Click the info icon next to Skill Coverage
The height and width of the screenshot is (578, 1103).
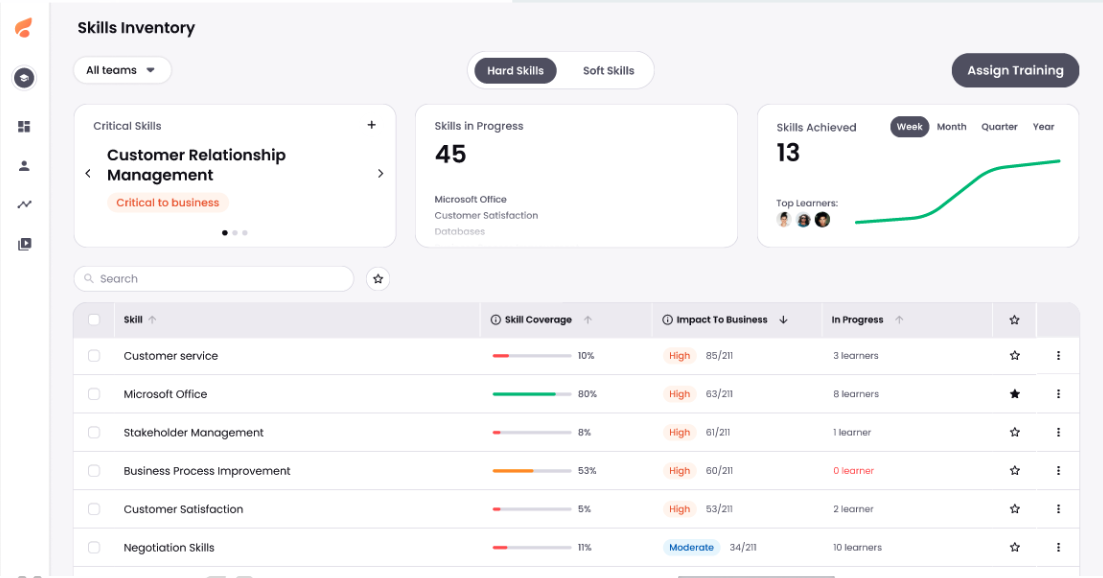tap(494, 319)
